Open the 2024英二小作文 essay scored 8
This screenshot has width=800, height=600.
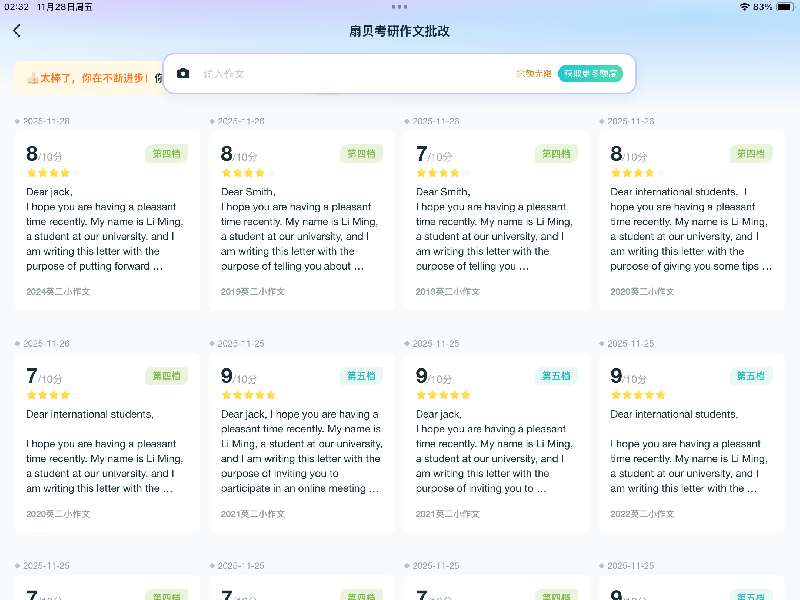[106, 230]
